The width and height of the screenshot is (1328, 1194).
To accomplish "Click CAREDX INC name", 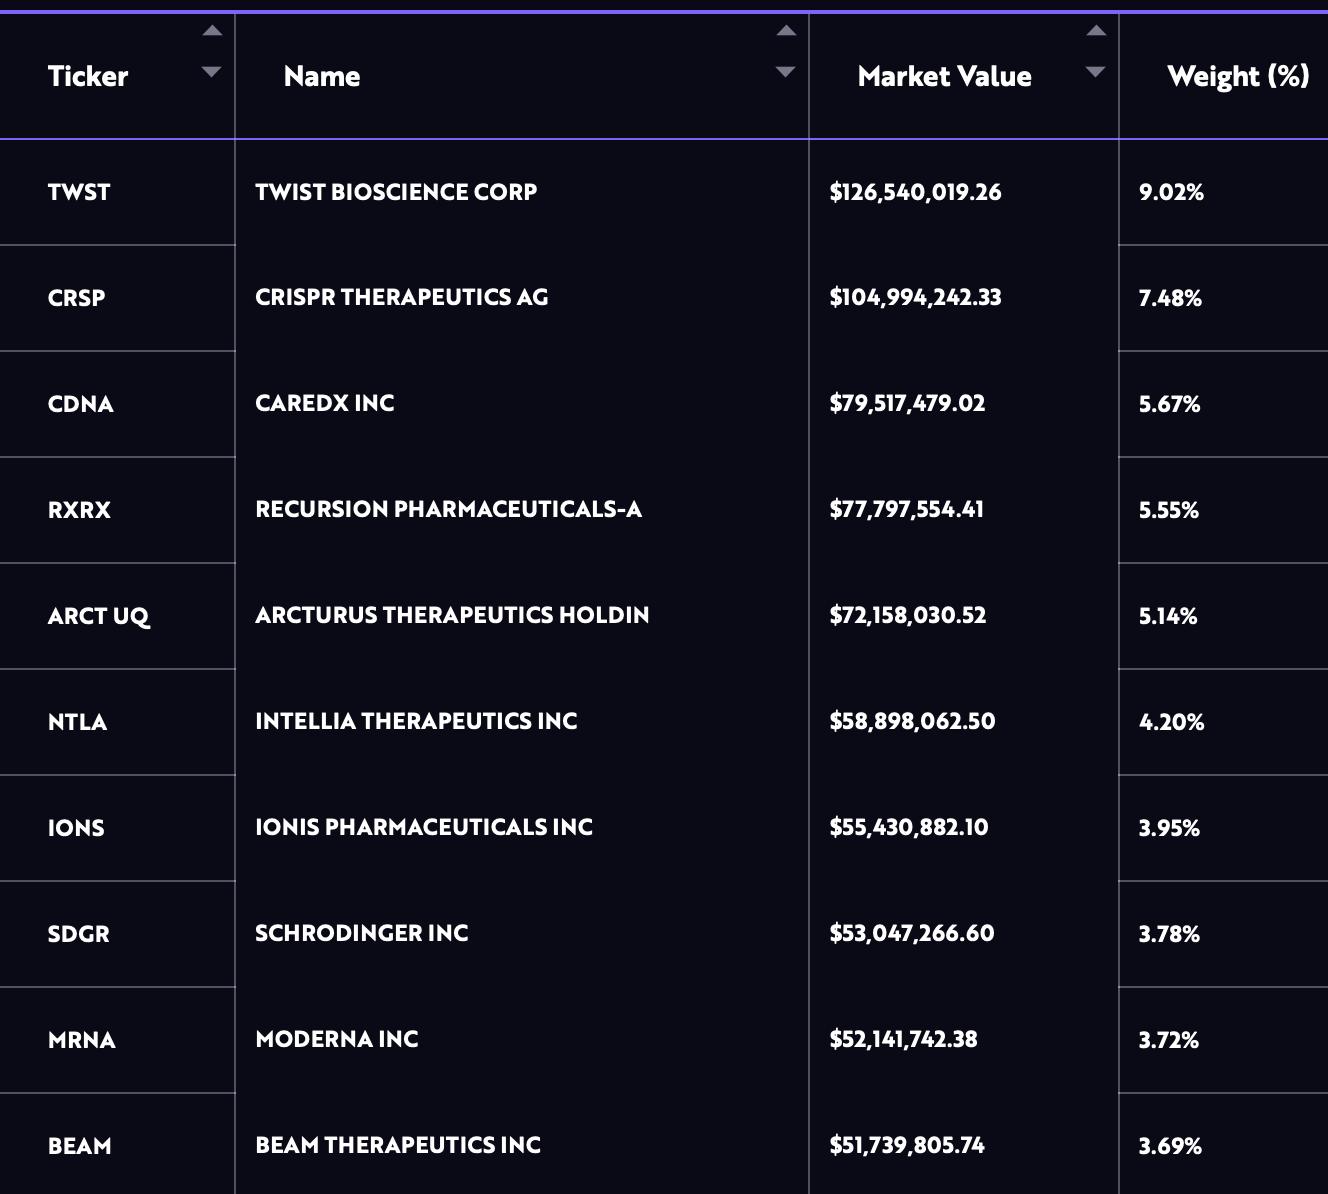I will [x=325, y=403].
